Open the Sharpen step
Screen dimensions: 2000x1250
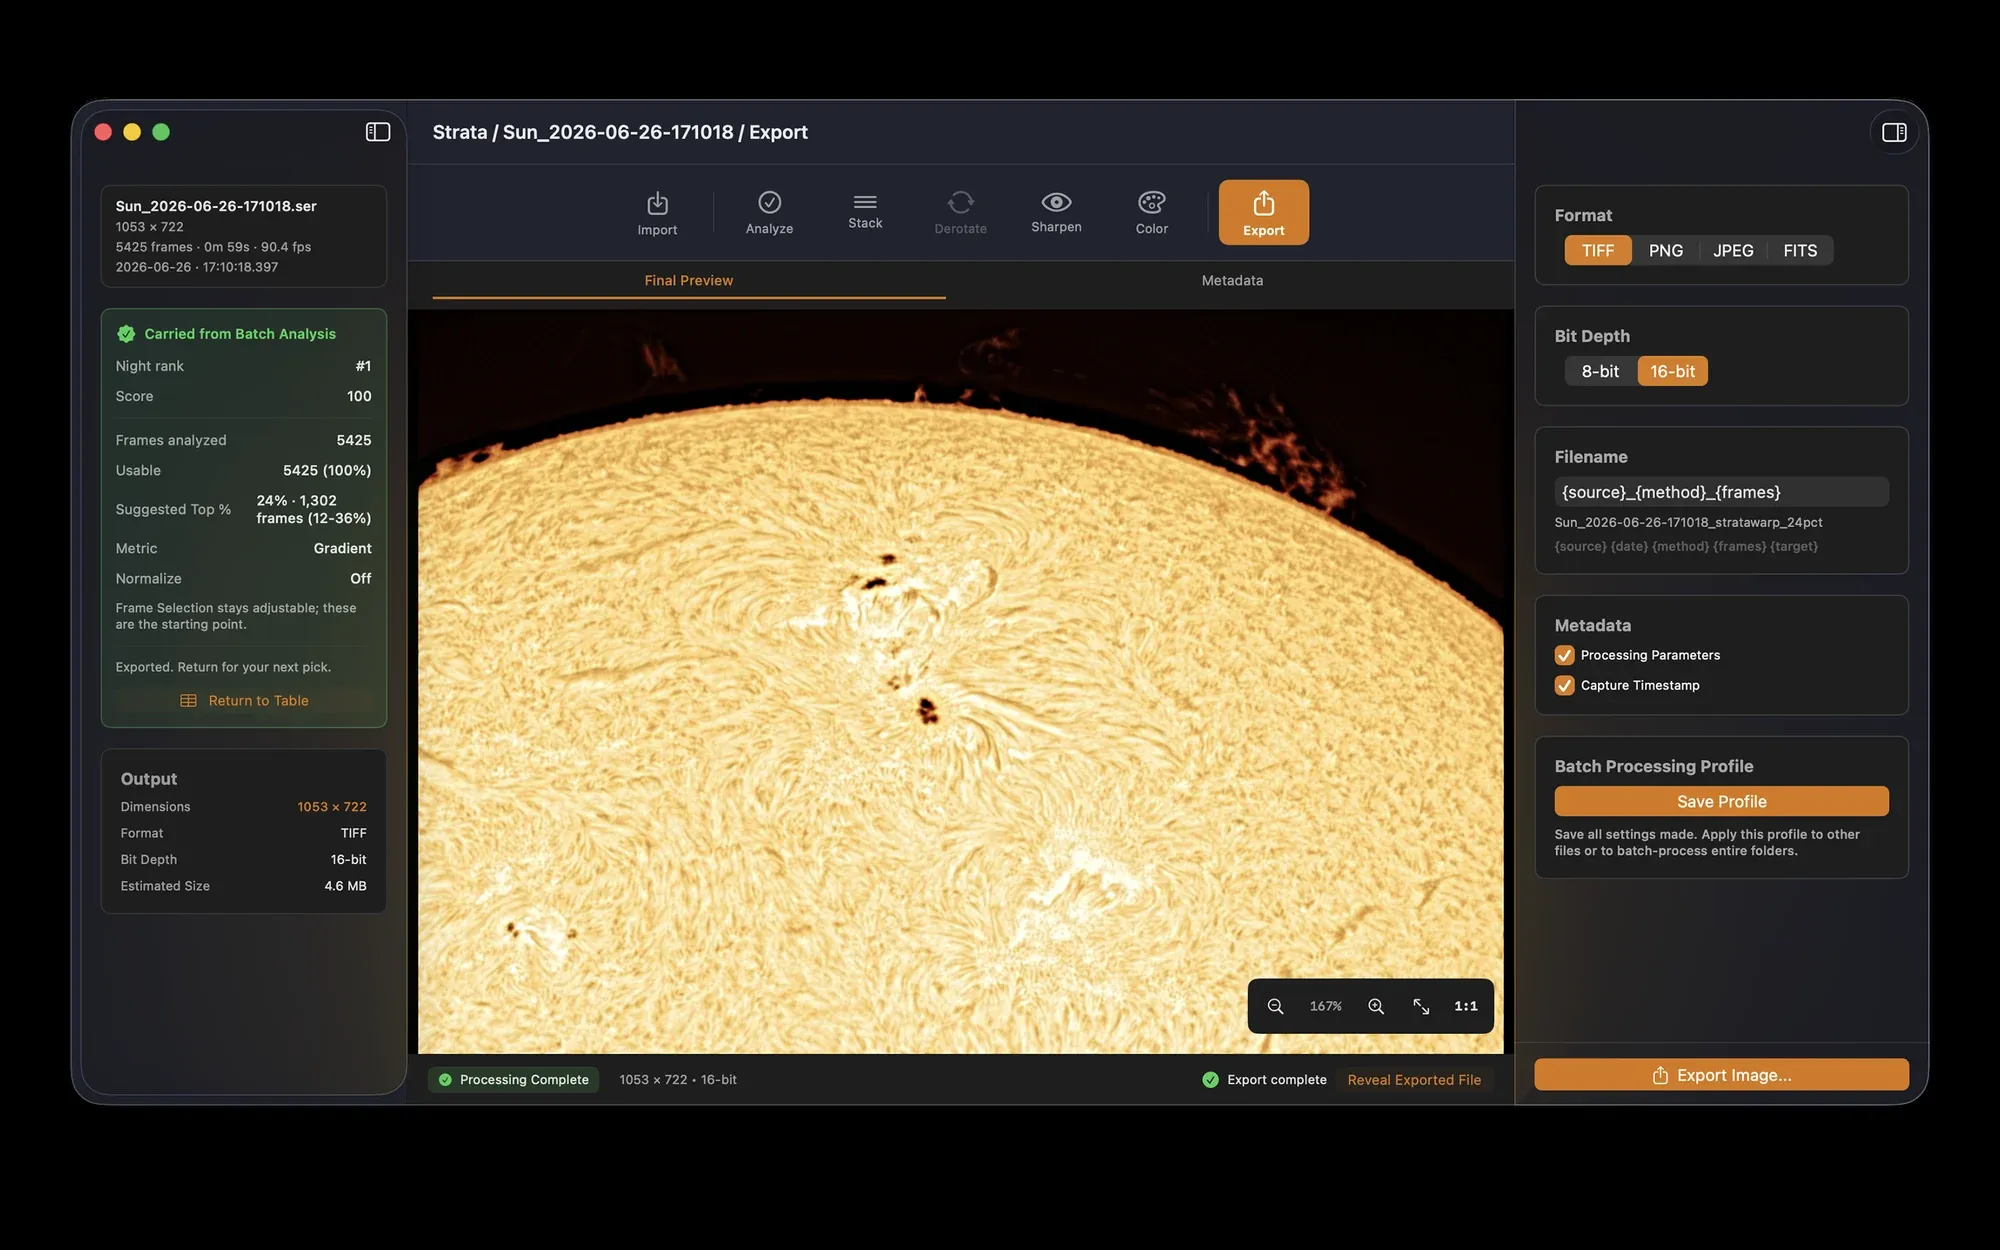click(1056, 213)
